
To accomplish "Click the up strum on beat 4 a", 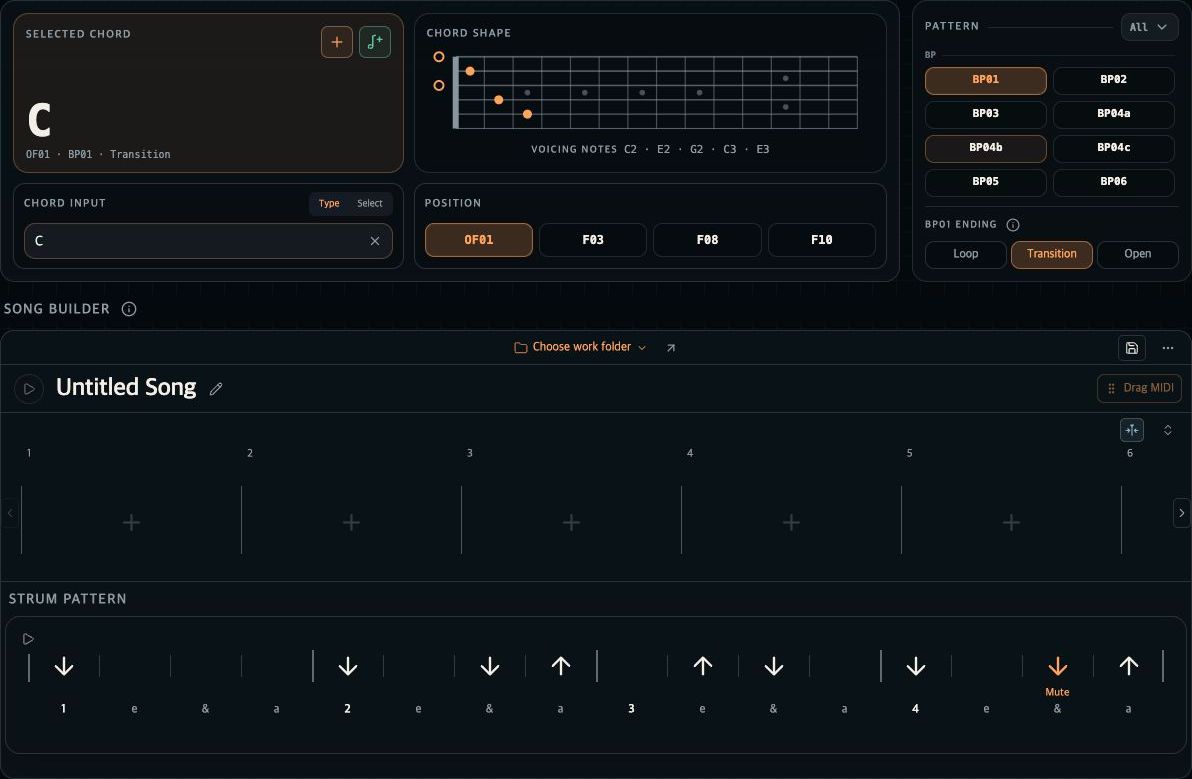I will coord(1129,667).
